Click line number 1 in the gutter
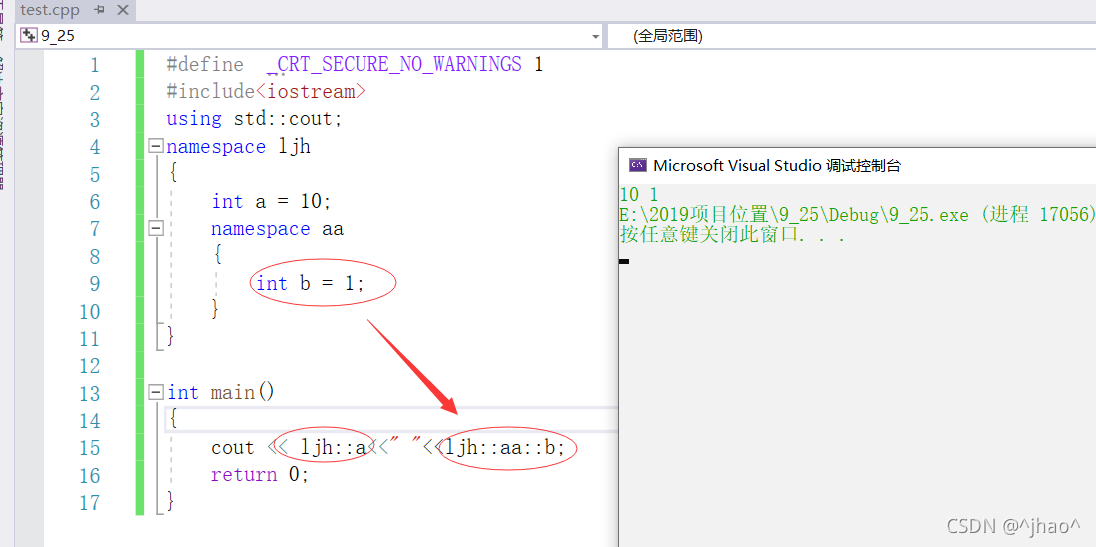 pyautogui.click(x=94, y=65)
